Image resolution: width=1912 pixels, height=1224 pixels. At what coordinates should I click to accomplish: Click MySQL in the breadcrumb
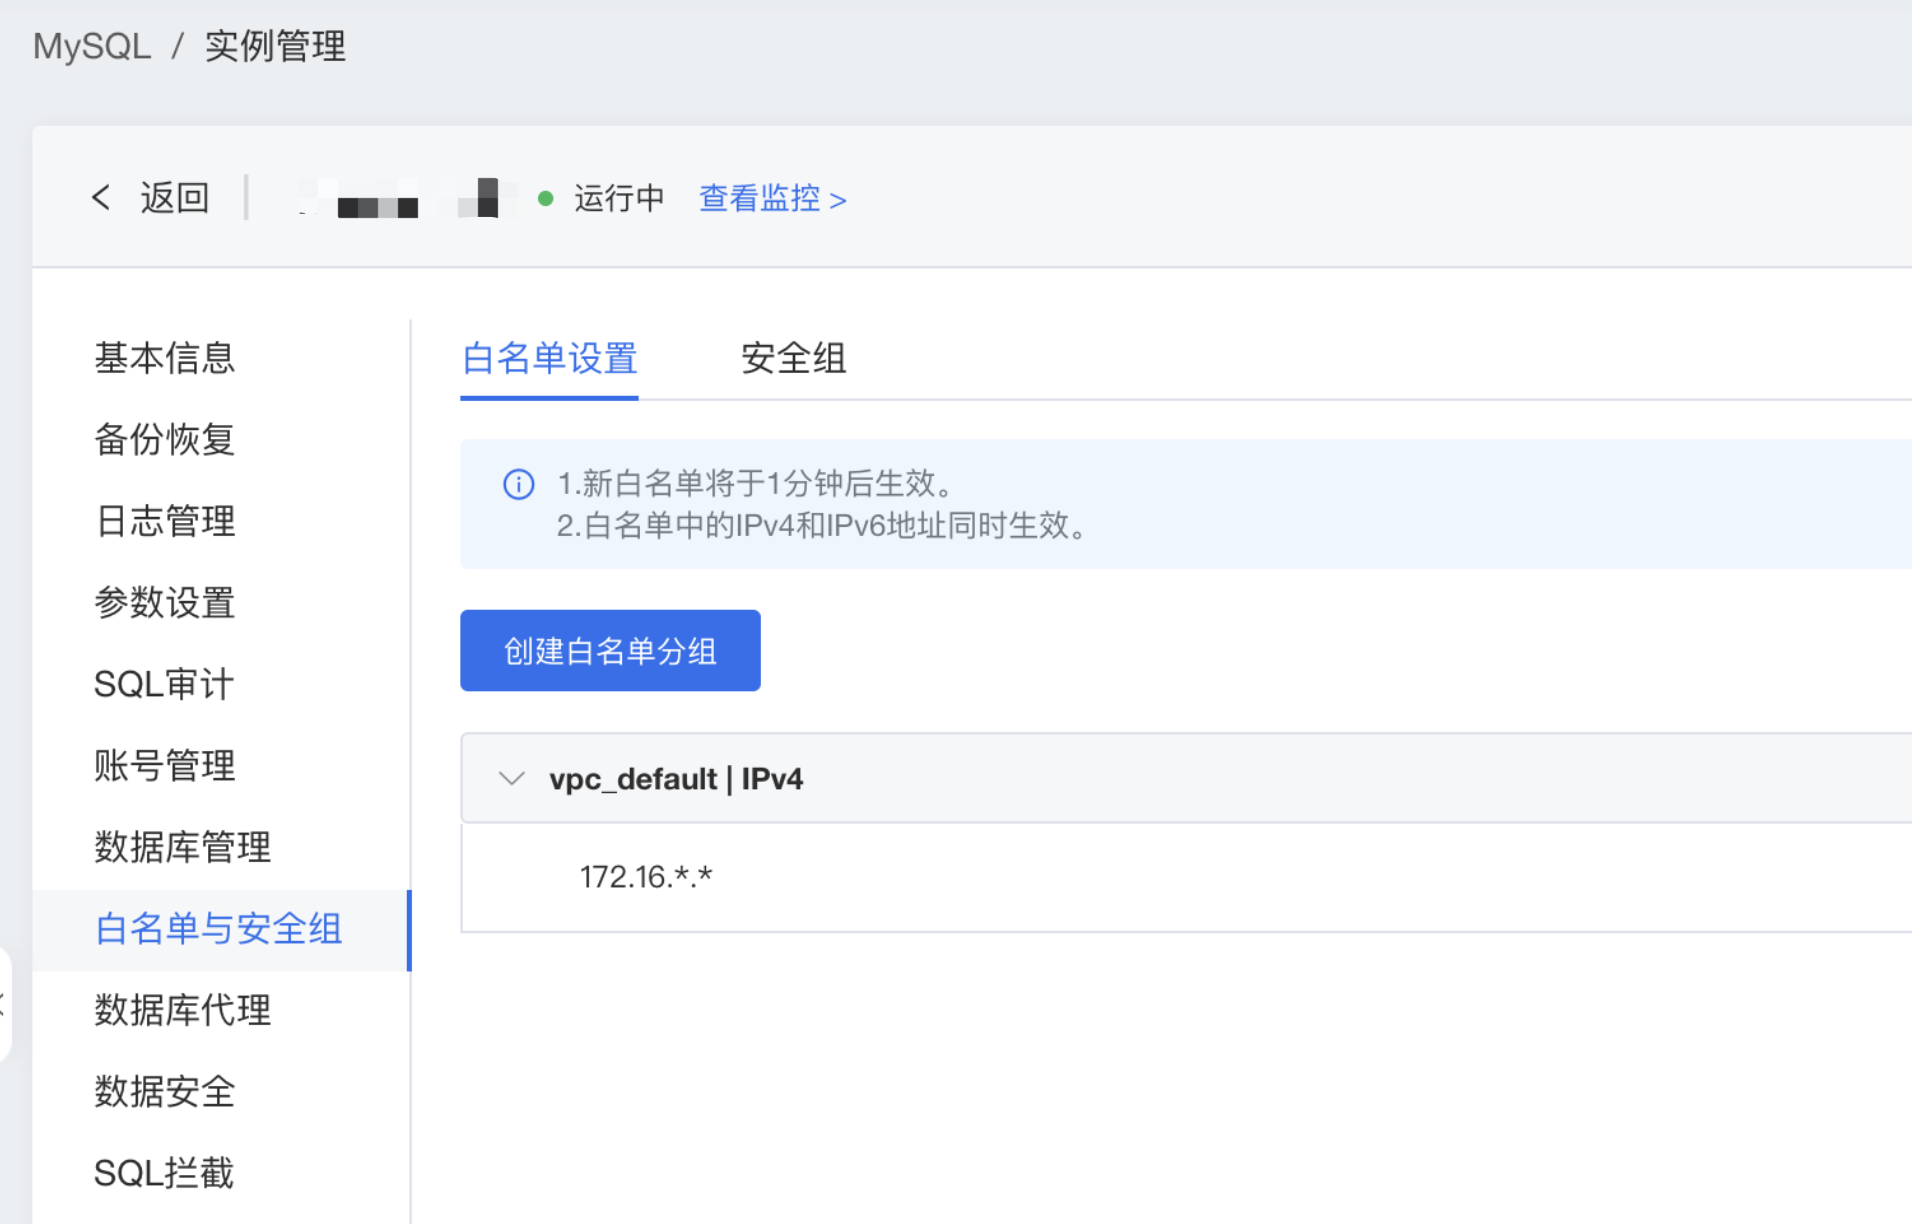click(91, 46)
